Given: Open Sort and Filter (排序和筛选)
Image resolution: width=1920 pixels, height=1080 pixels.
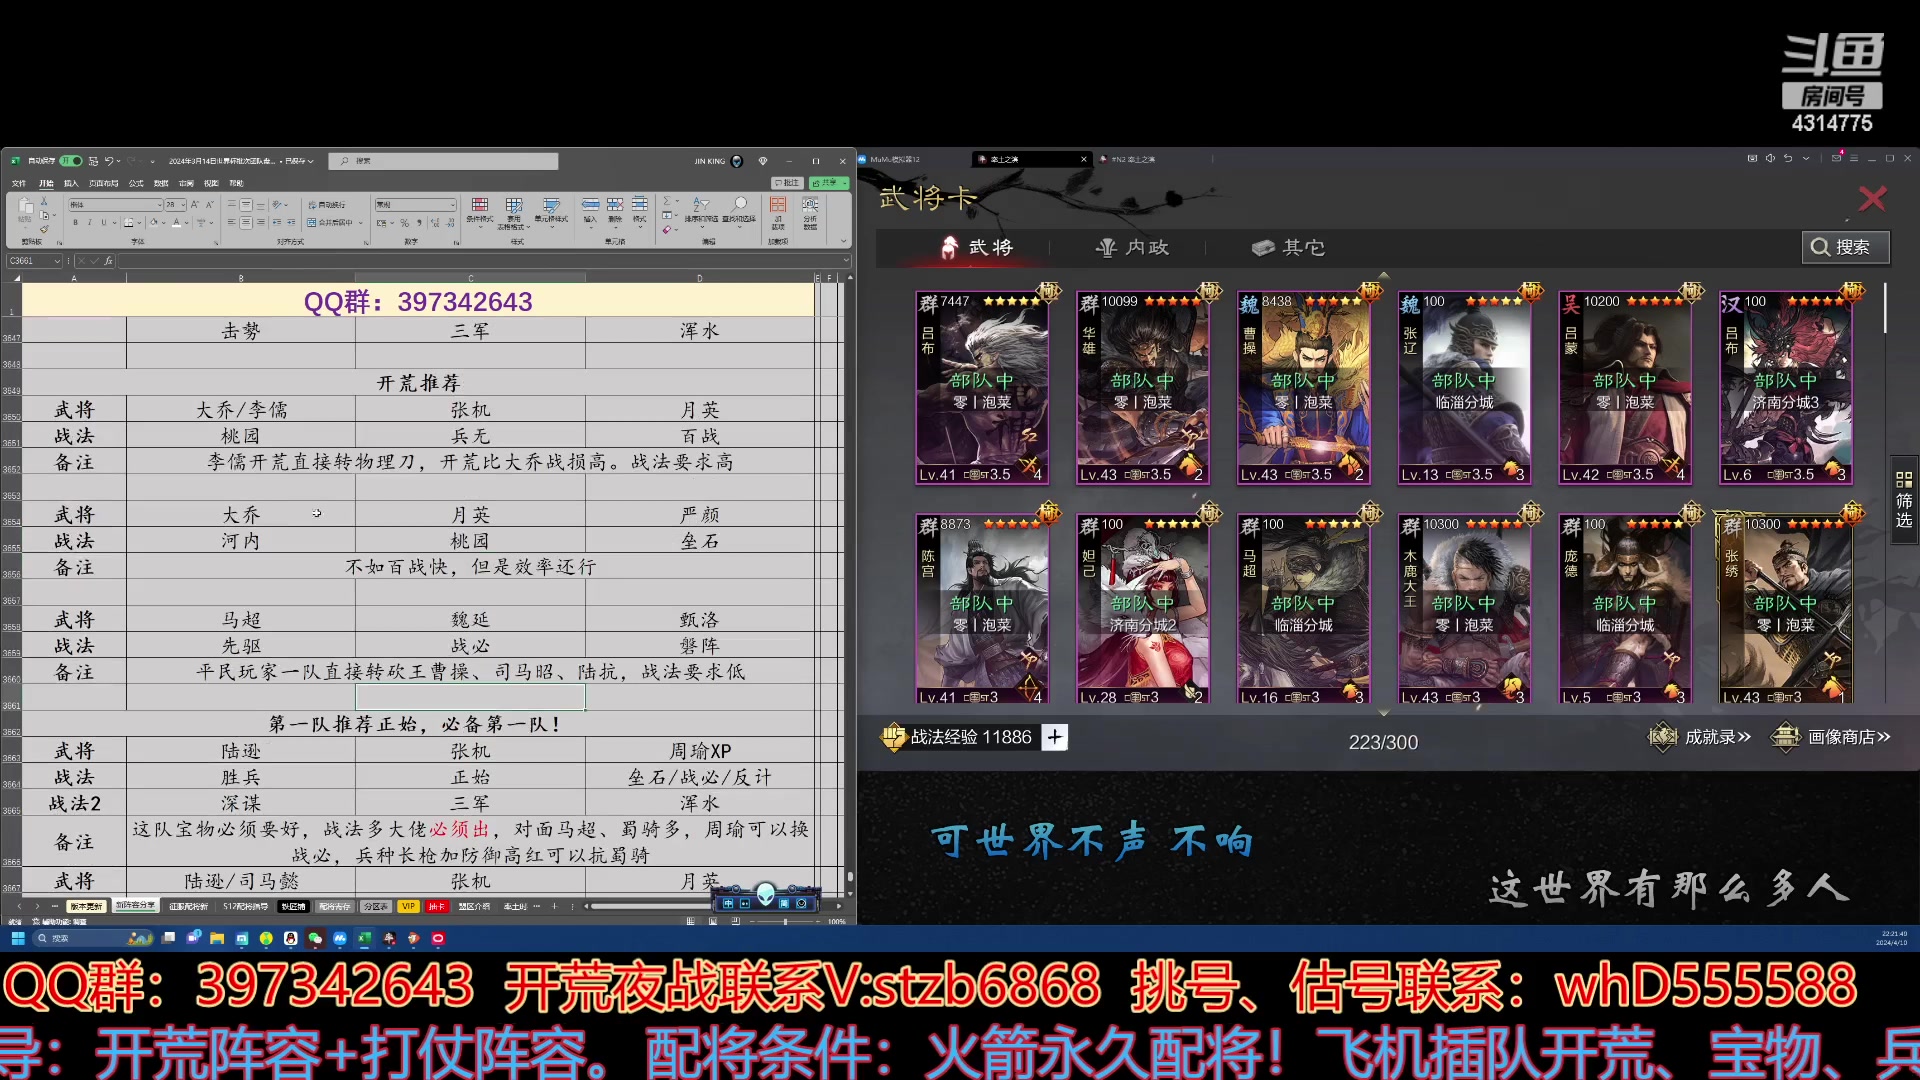Looking at the screenshot, I should point(701,210).
